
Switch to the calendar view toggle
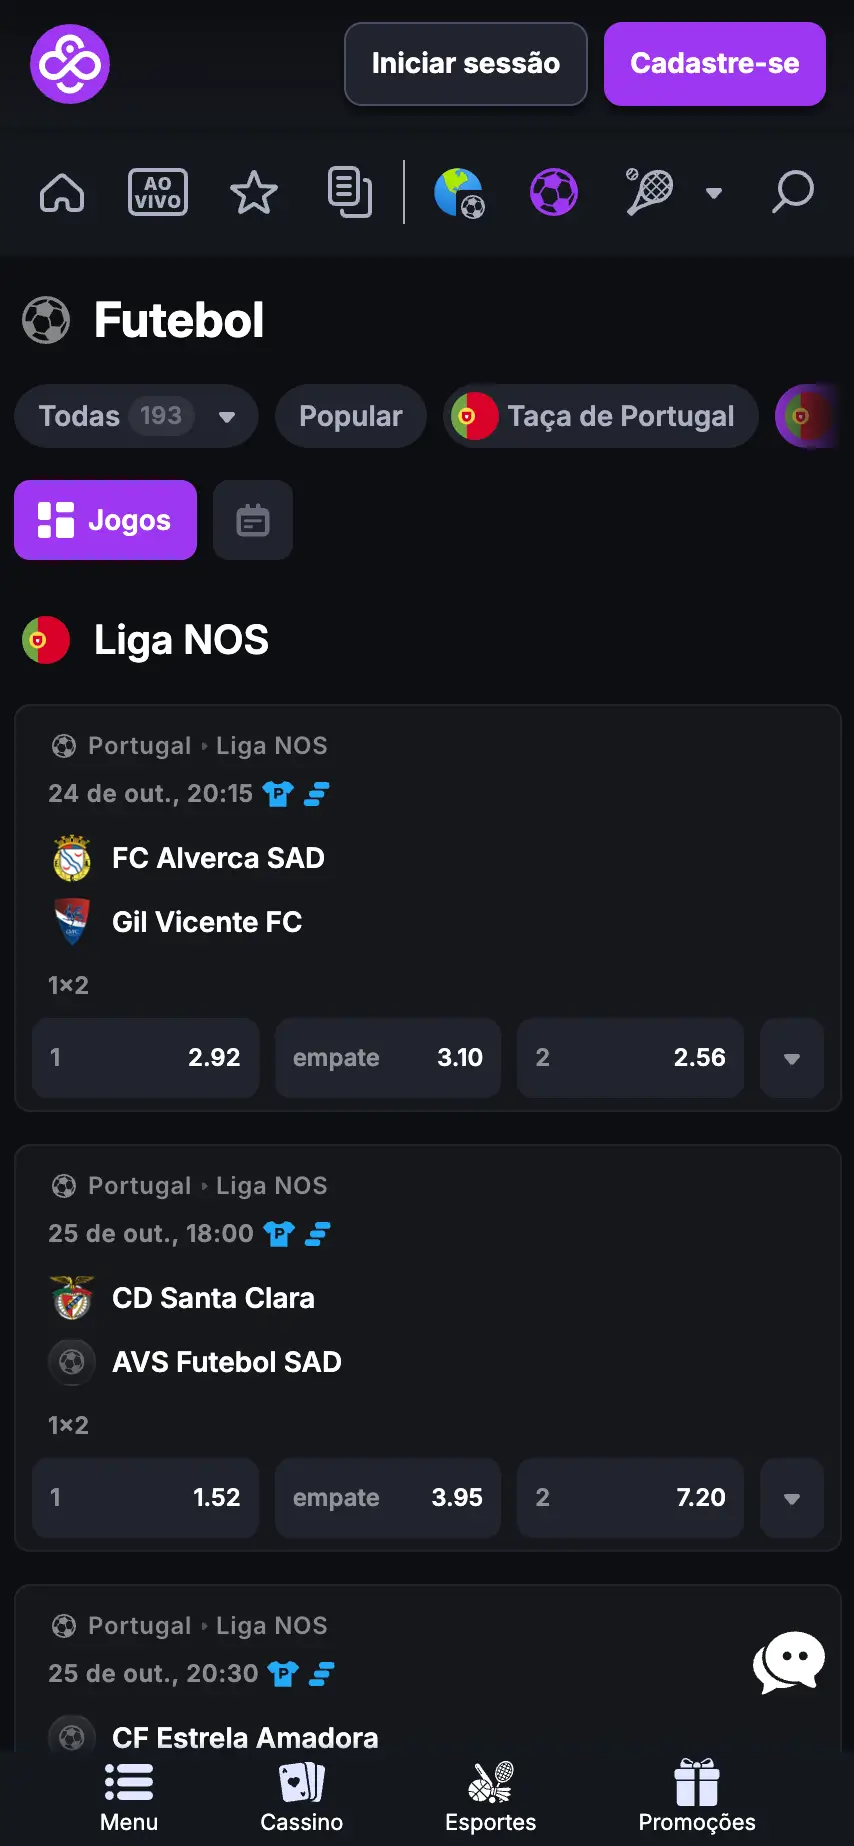click(253, 520)
